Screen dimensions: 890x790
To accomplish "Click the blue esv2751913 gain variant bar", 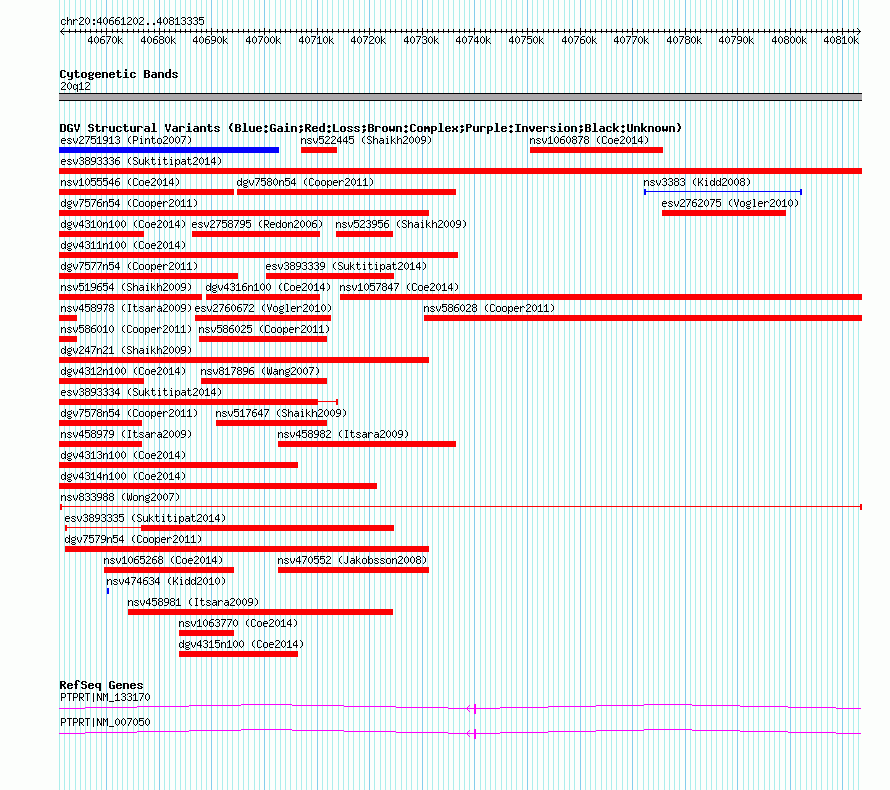I will click(169, 150).
